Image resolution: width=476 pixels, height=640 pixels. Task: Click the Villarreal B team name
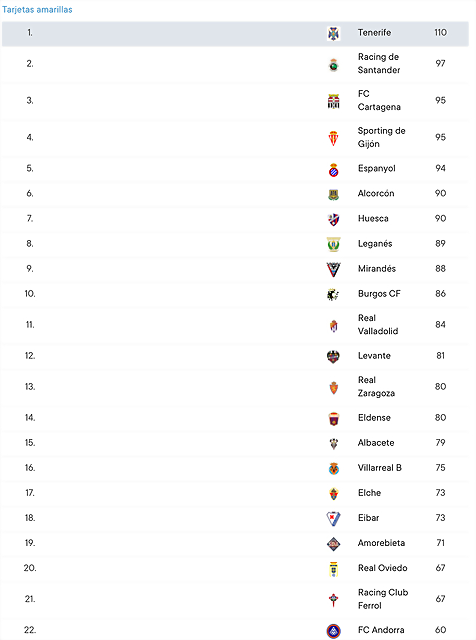coord(380,468)
